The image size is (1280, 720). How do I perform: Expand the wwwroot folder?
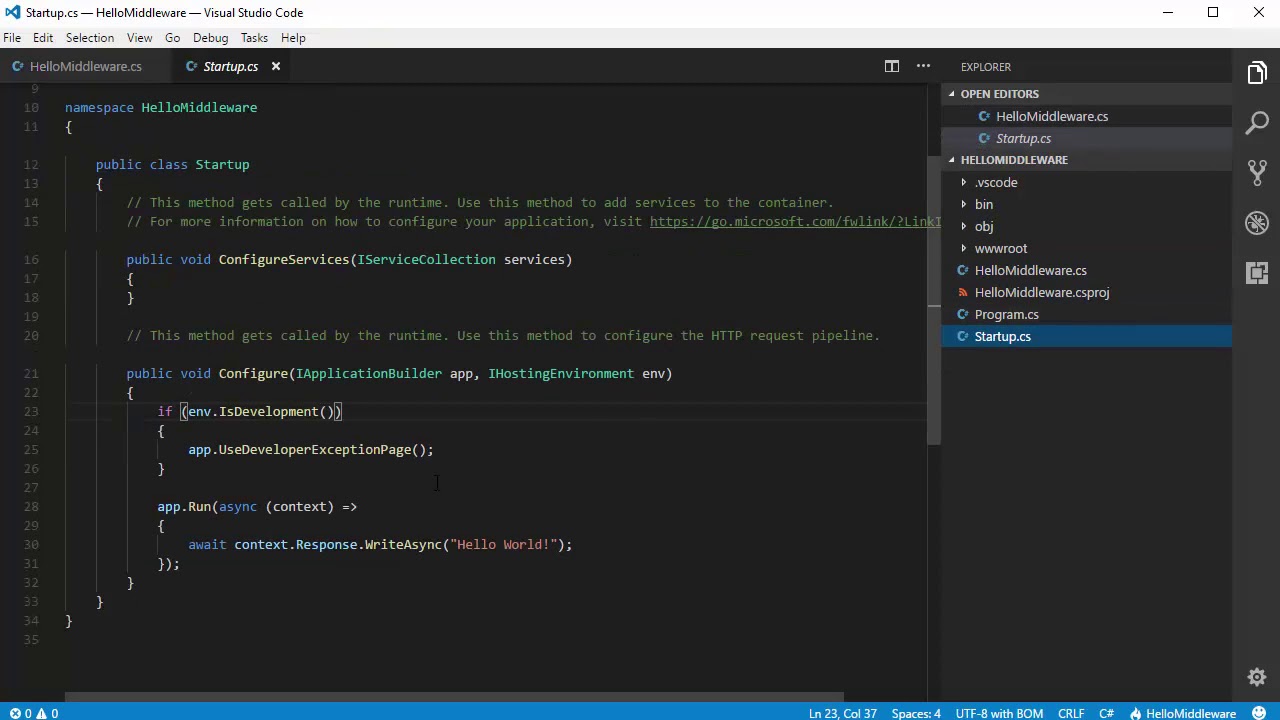click(1000, 248)
